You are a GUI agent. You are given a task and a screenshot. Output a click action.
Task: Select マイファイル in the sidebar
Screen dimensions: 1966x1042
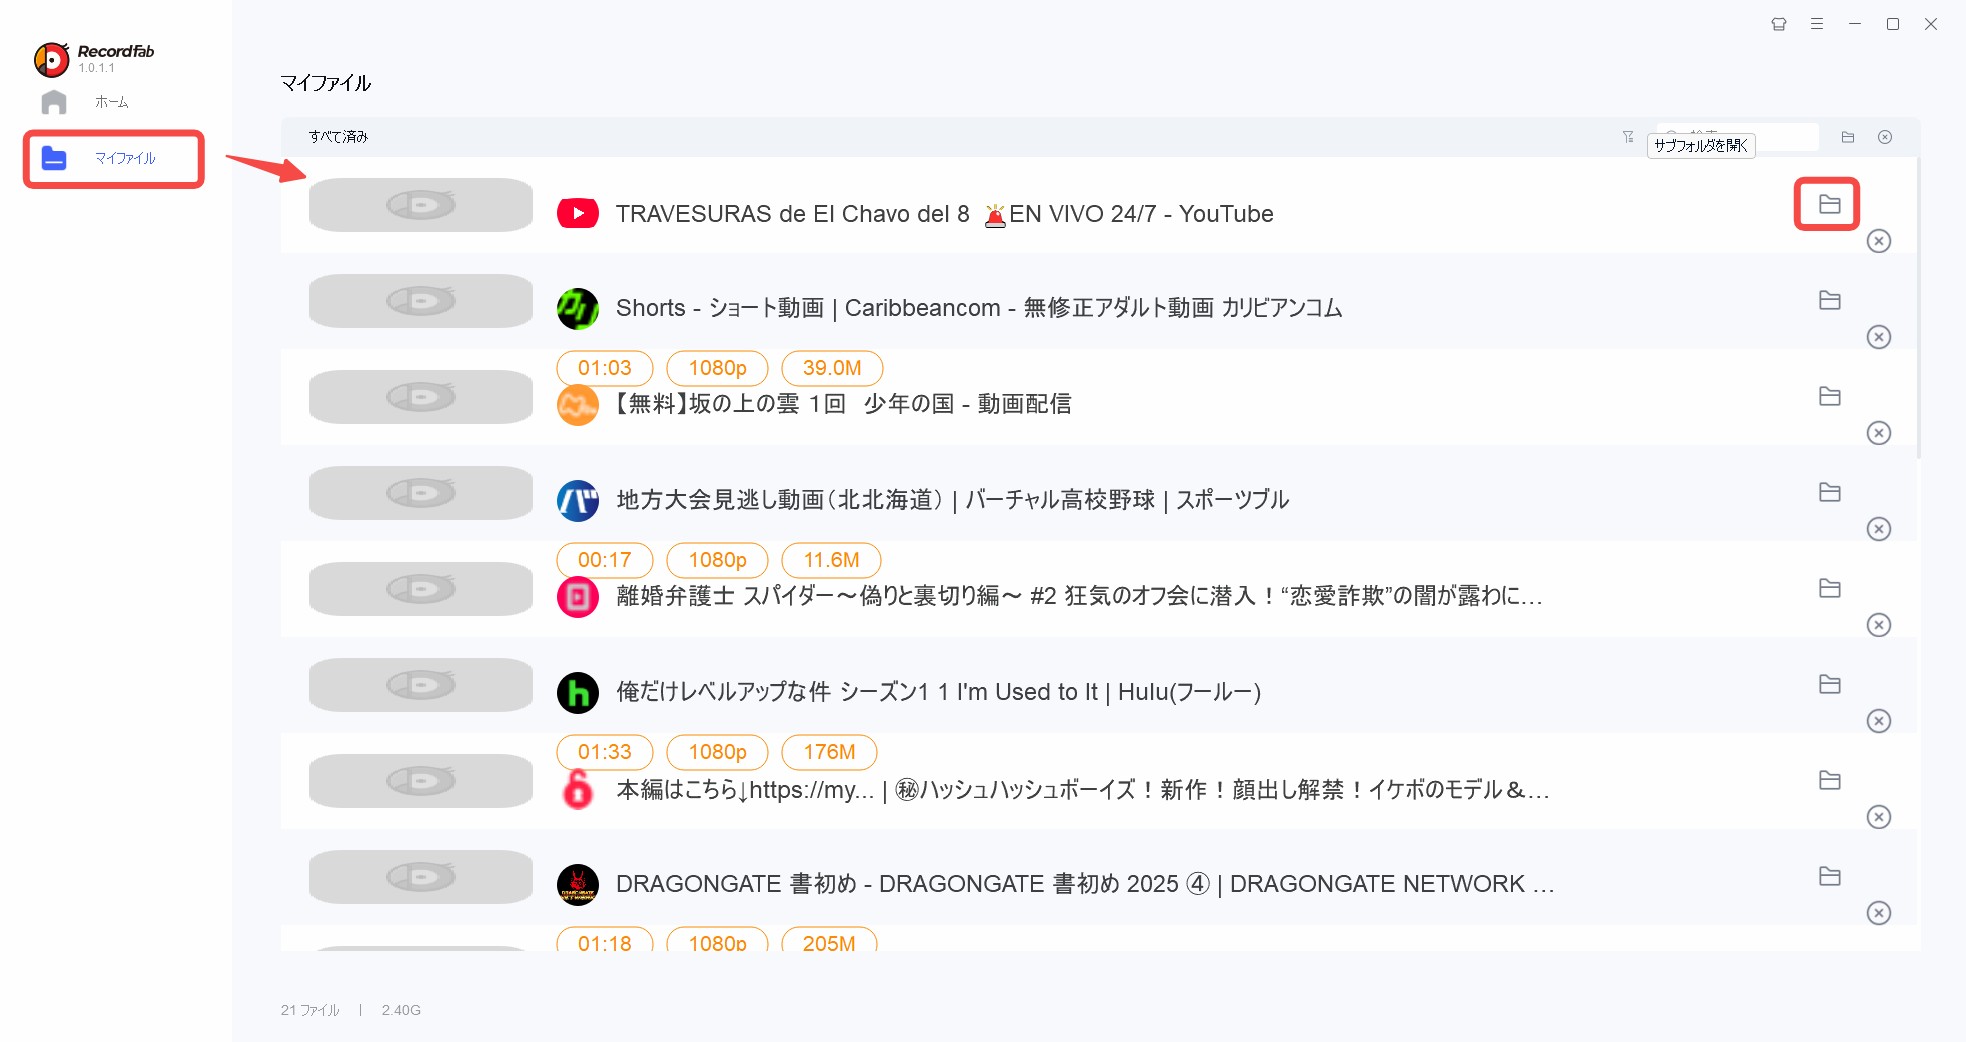pos(114,158)
